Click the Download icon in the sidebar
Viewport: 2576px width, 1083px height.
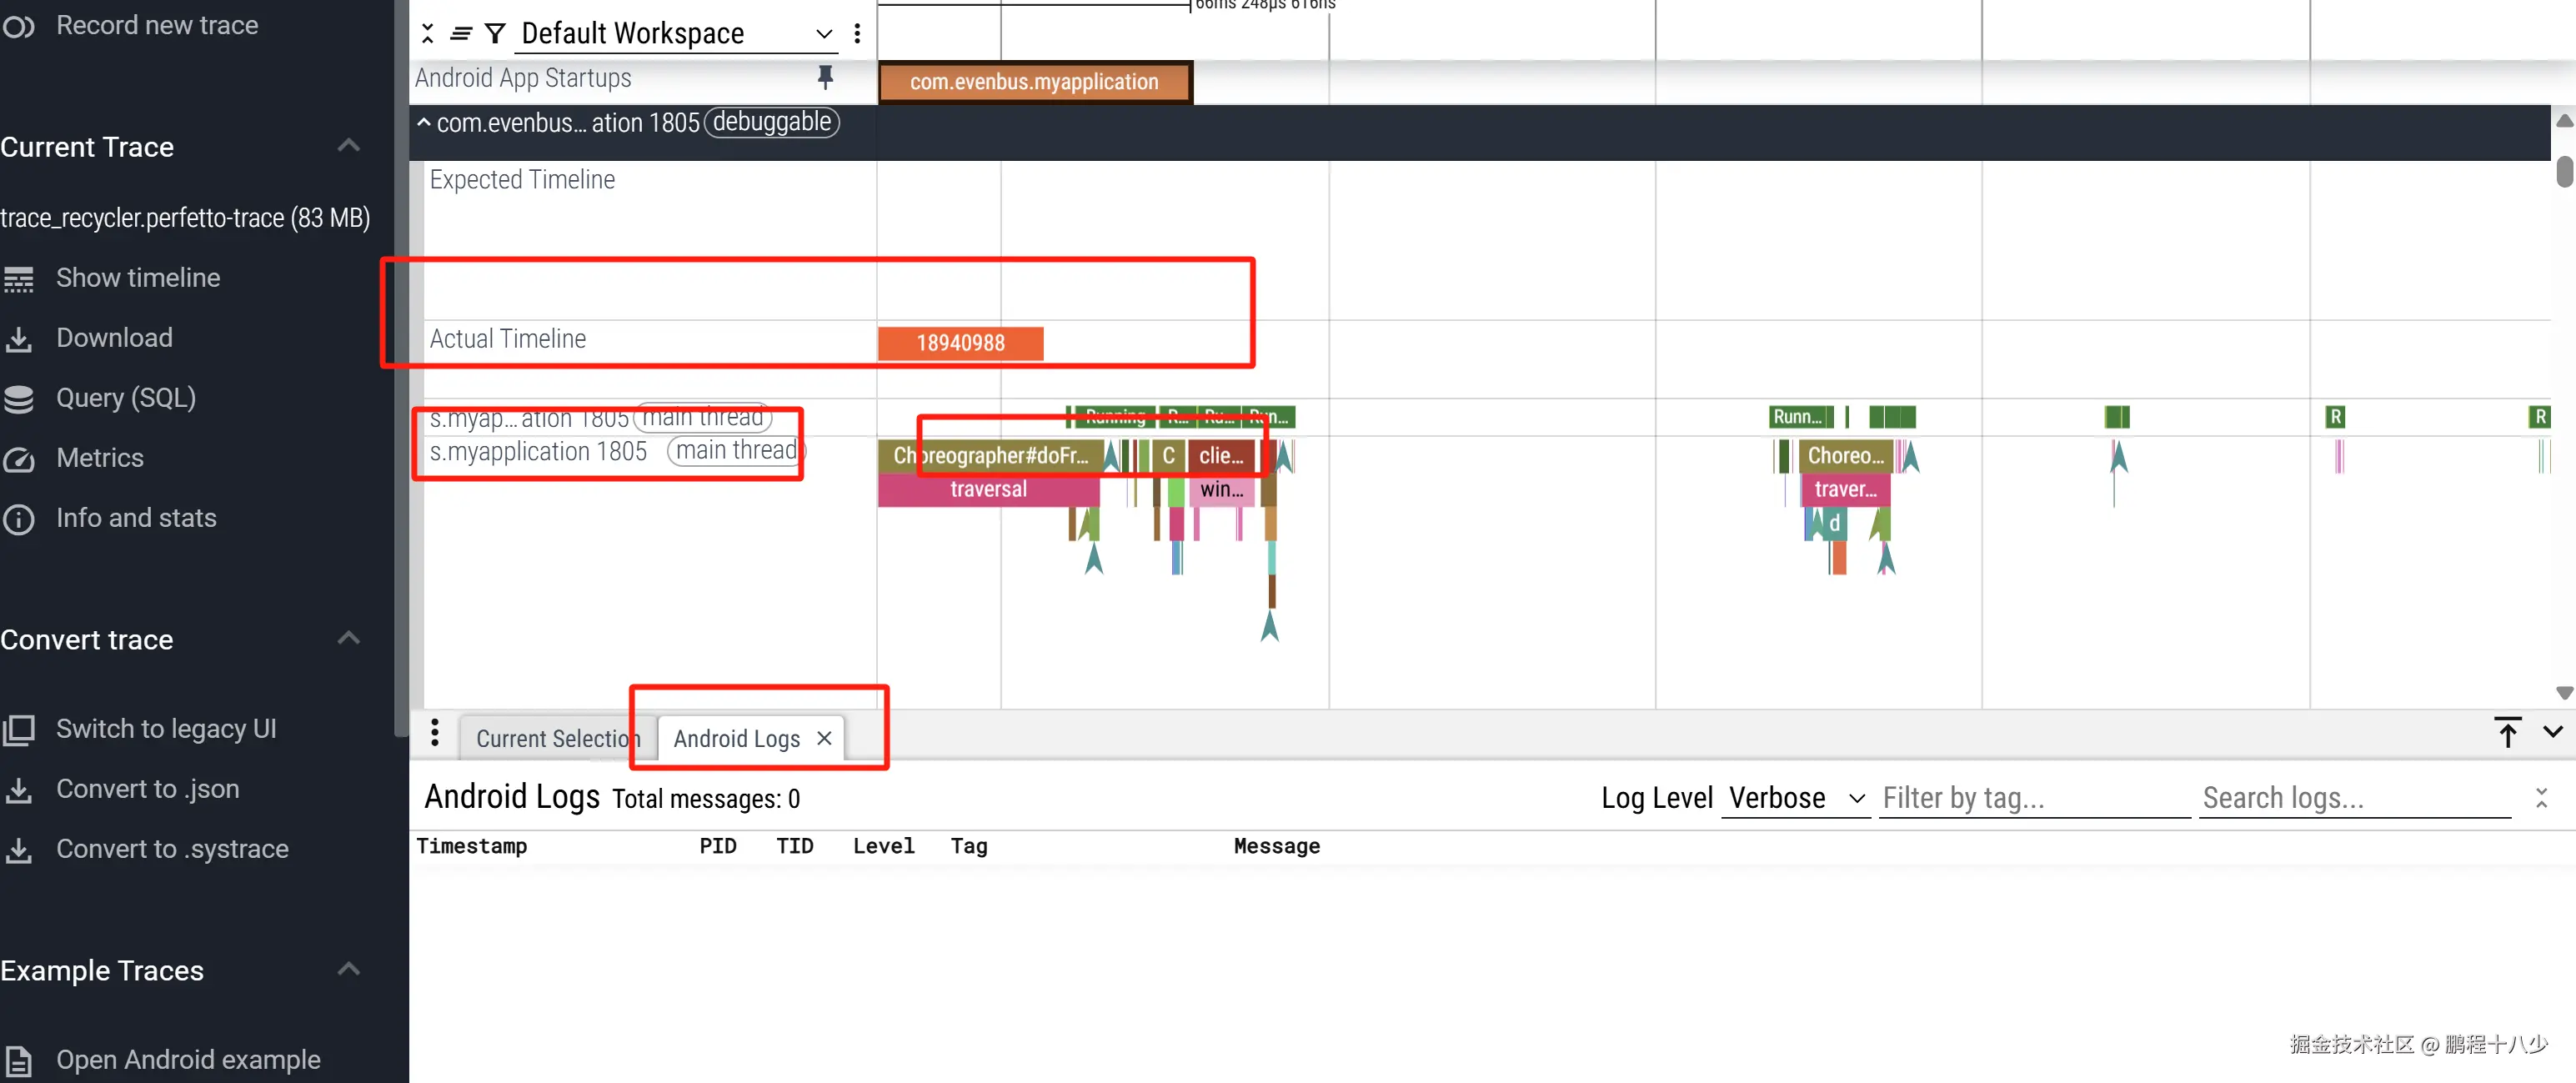[x=19, y=339]
